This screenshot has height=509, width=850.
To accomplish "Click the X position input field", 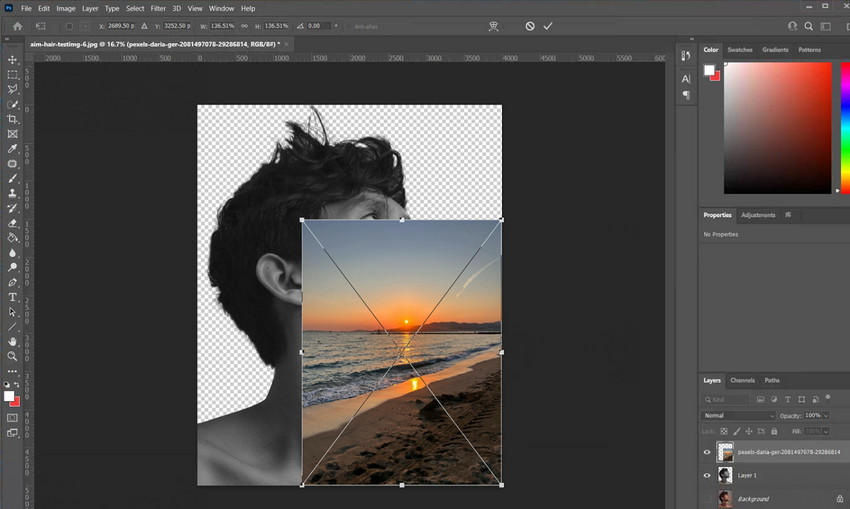I will coord(121,26).
